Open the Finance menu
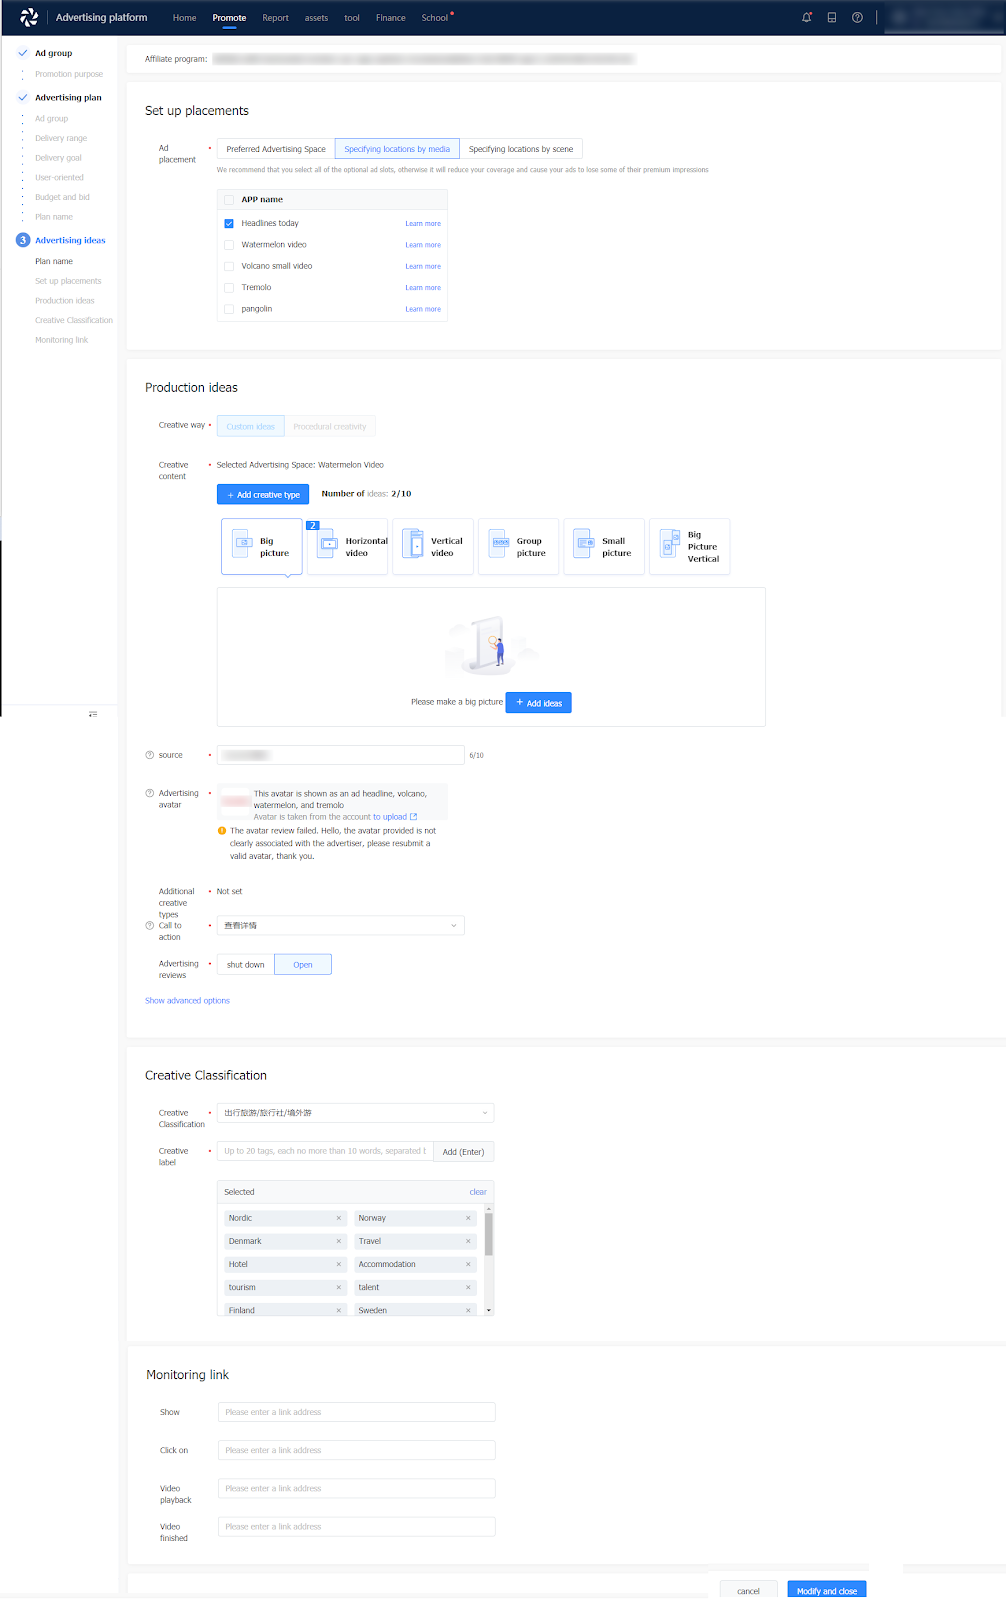This screenshot has height=1600, width=1006. pyautogui.click(x=391, y=18)
